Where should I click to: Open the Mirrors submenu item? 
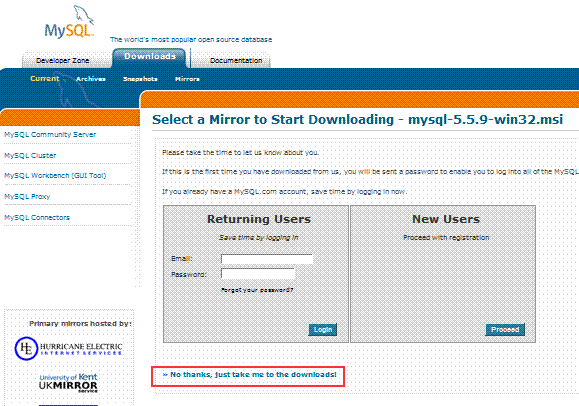pyautogui.click(x=187, y=79)
